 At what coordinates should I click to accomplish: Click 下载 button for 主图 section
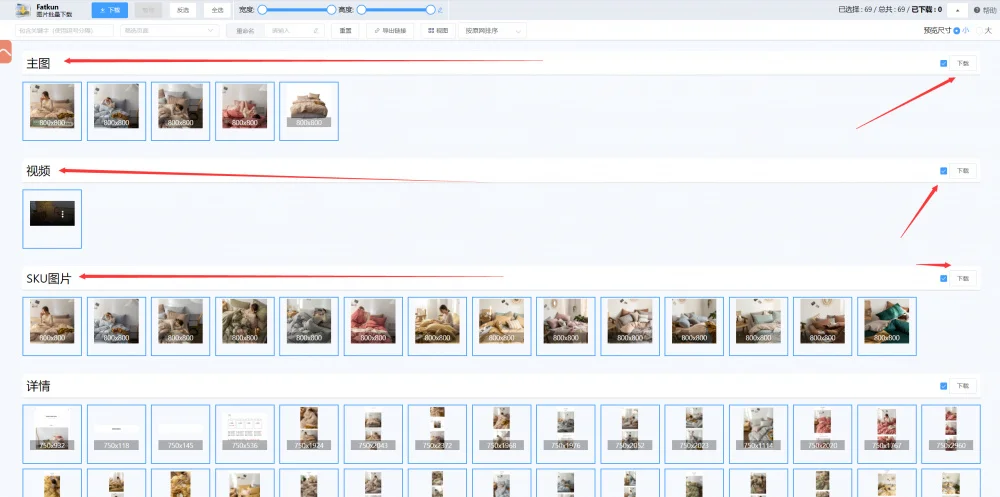962,63
